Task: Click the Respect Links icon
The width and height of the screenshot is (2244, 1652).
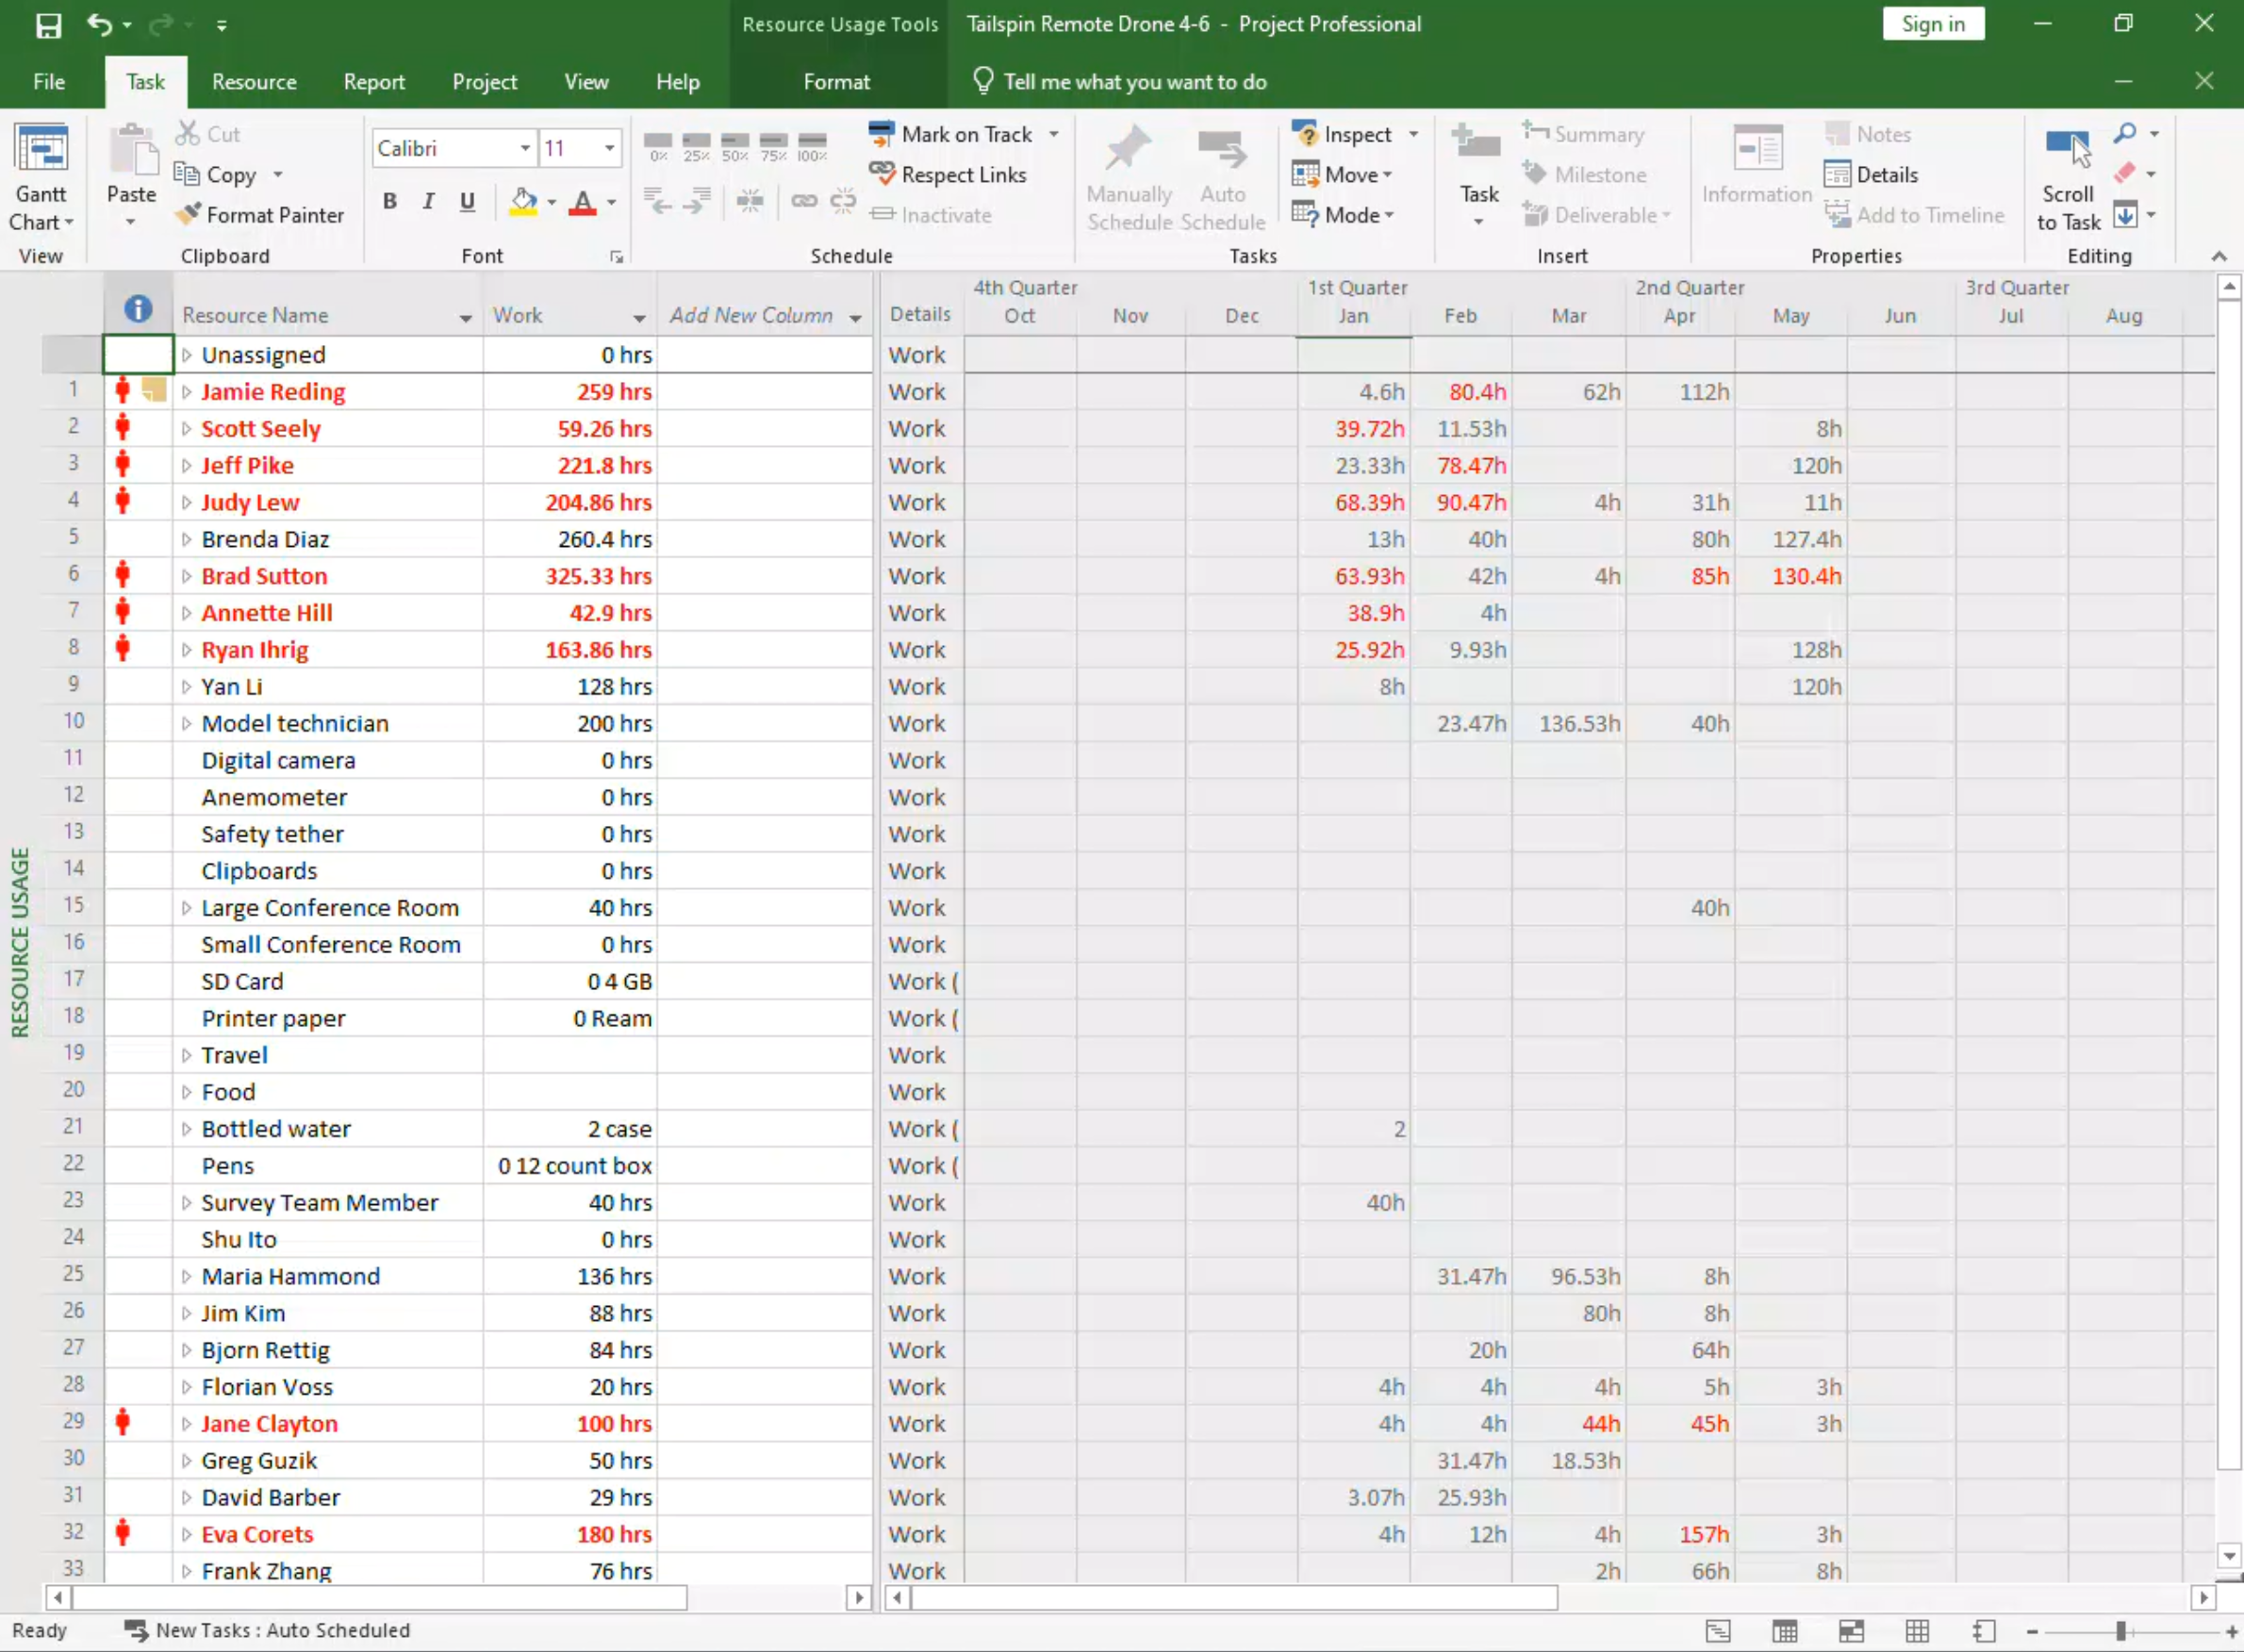Action: (x=881, y=174)
